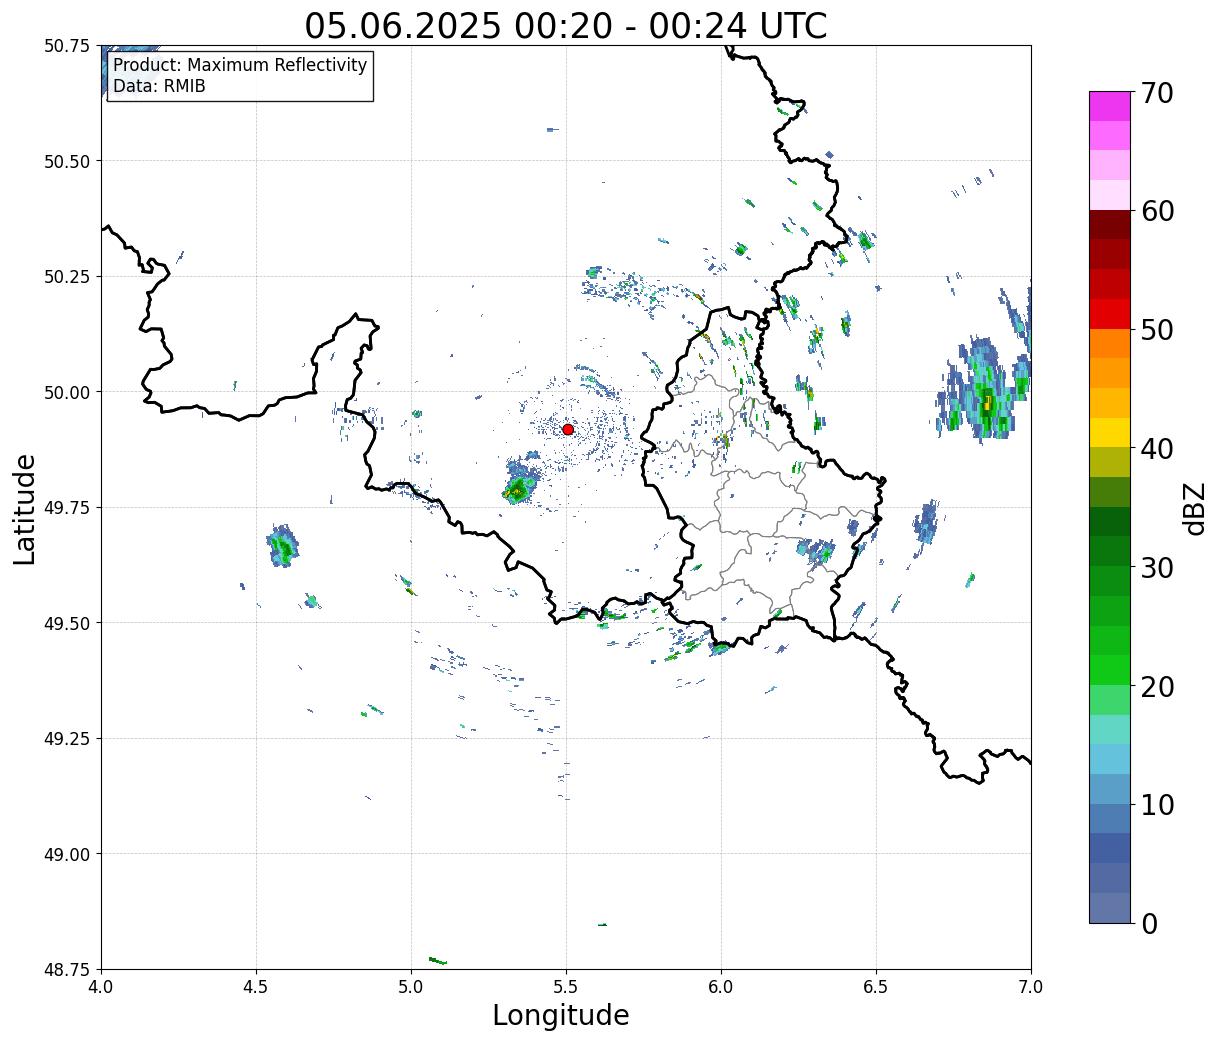Click the rain cell near 4.6 longitude, 49.65 latitude

pyautogui.click(x=283, y=546)
